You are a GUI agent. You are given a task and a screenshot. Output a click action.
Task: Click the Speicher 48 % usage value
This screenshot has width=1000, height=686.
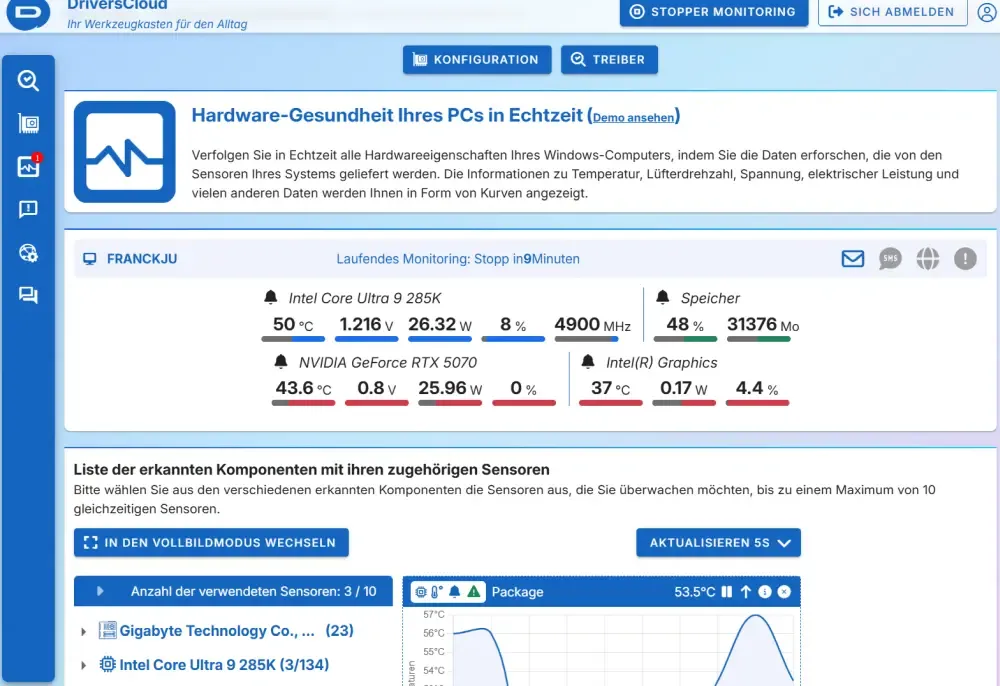pos(685,325)
